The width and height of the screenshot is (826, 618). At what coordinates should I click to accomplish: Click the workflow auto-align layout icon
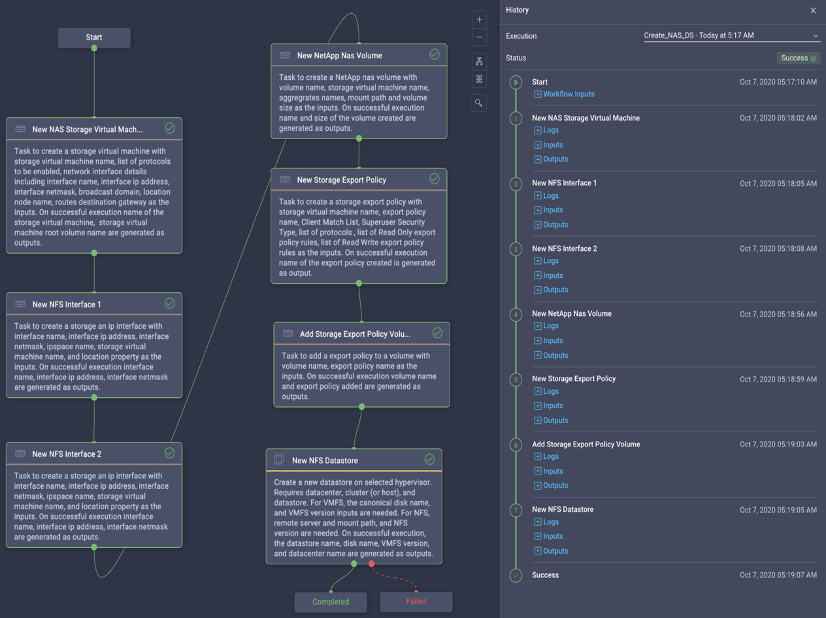coord(479,61)
